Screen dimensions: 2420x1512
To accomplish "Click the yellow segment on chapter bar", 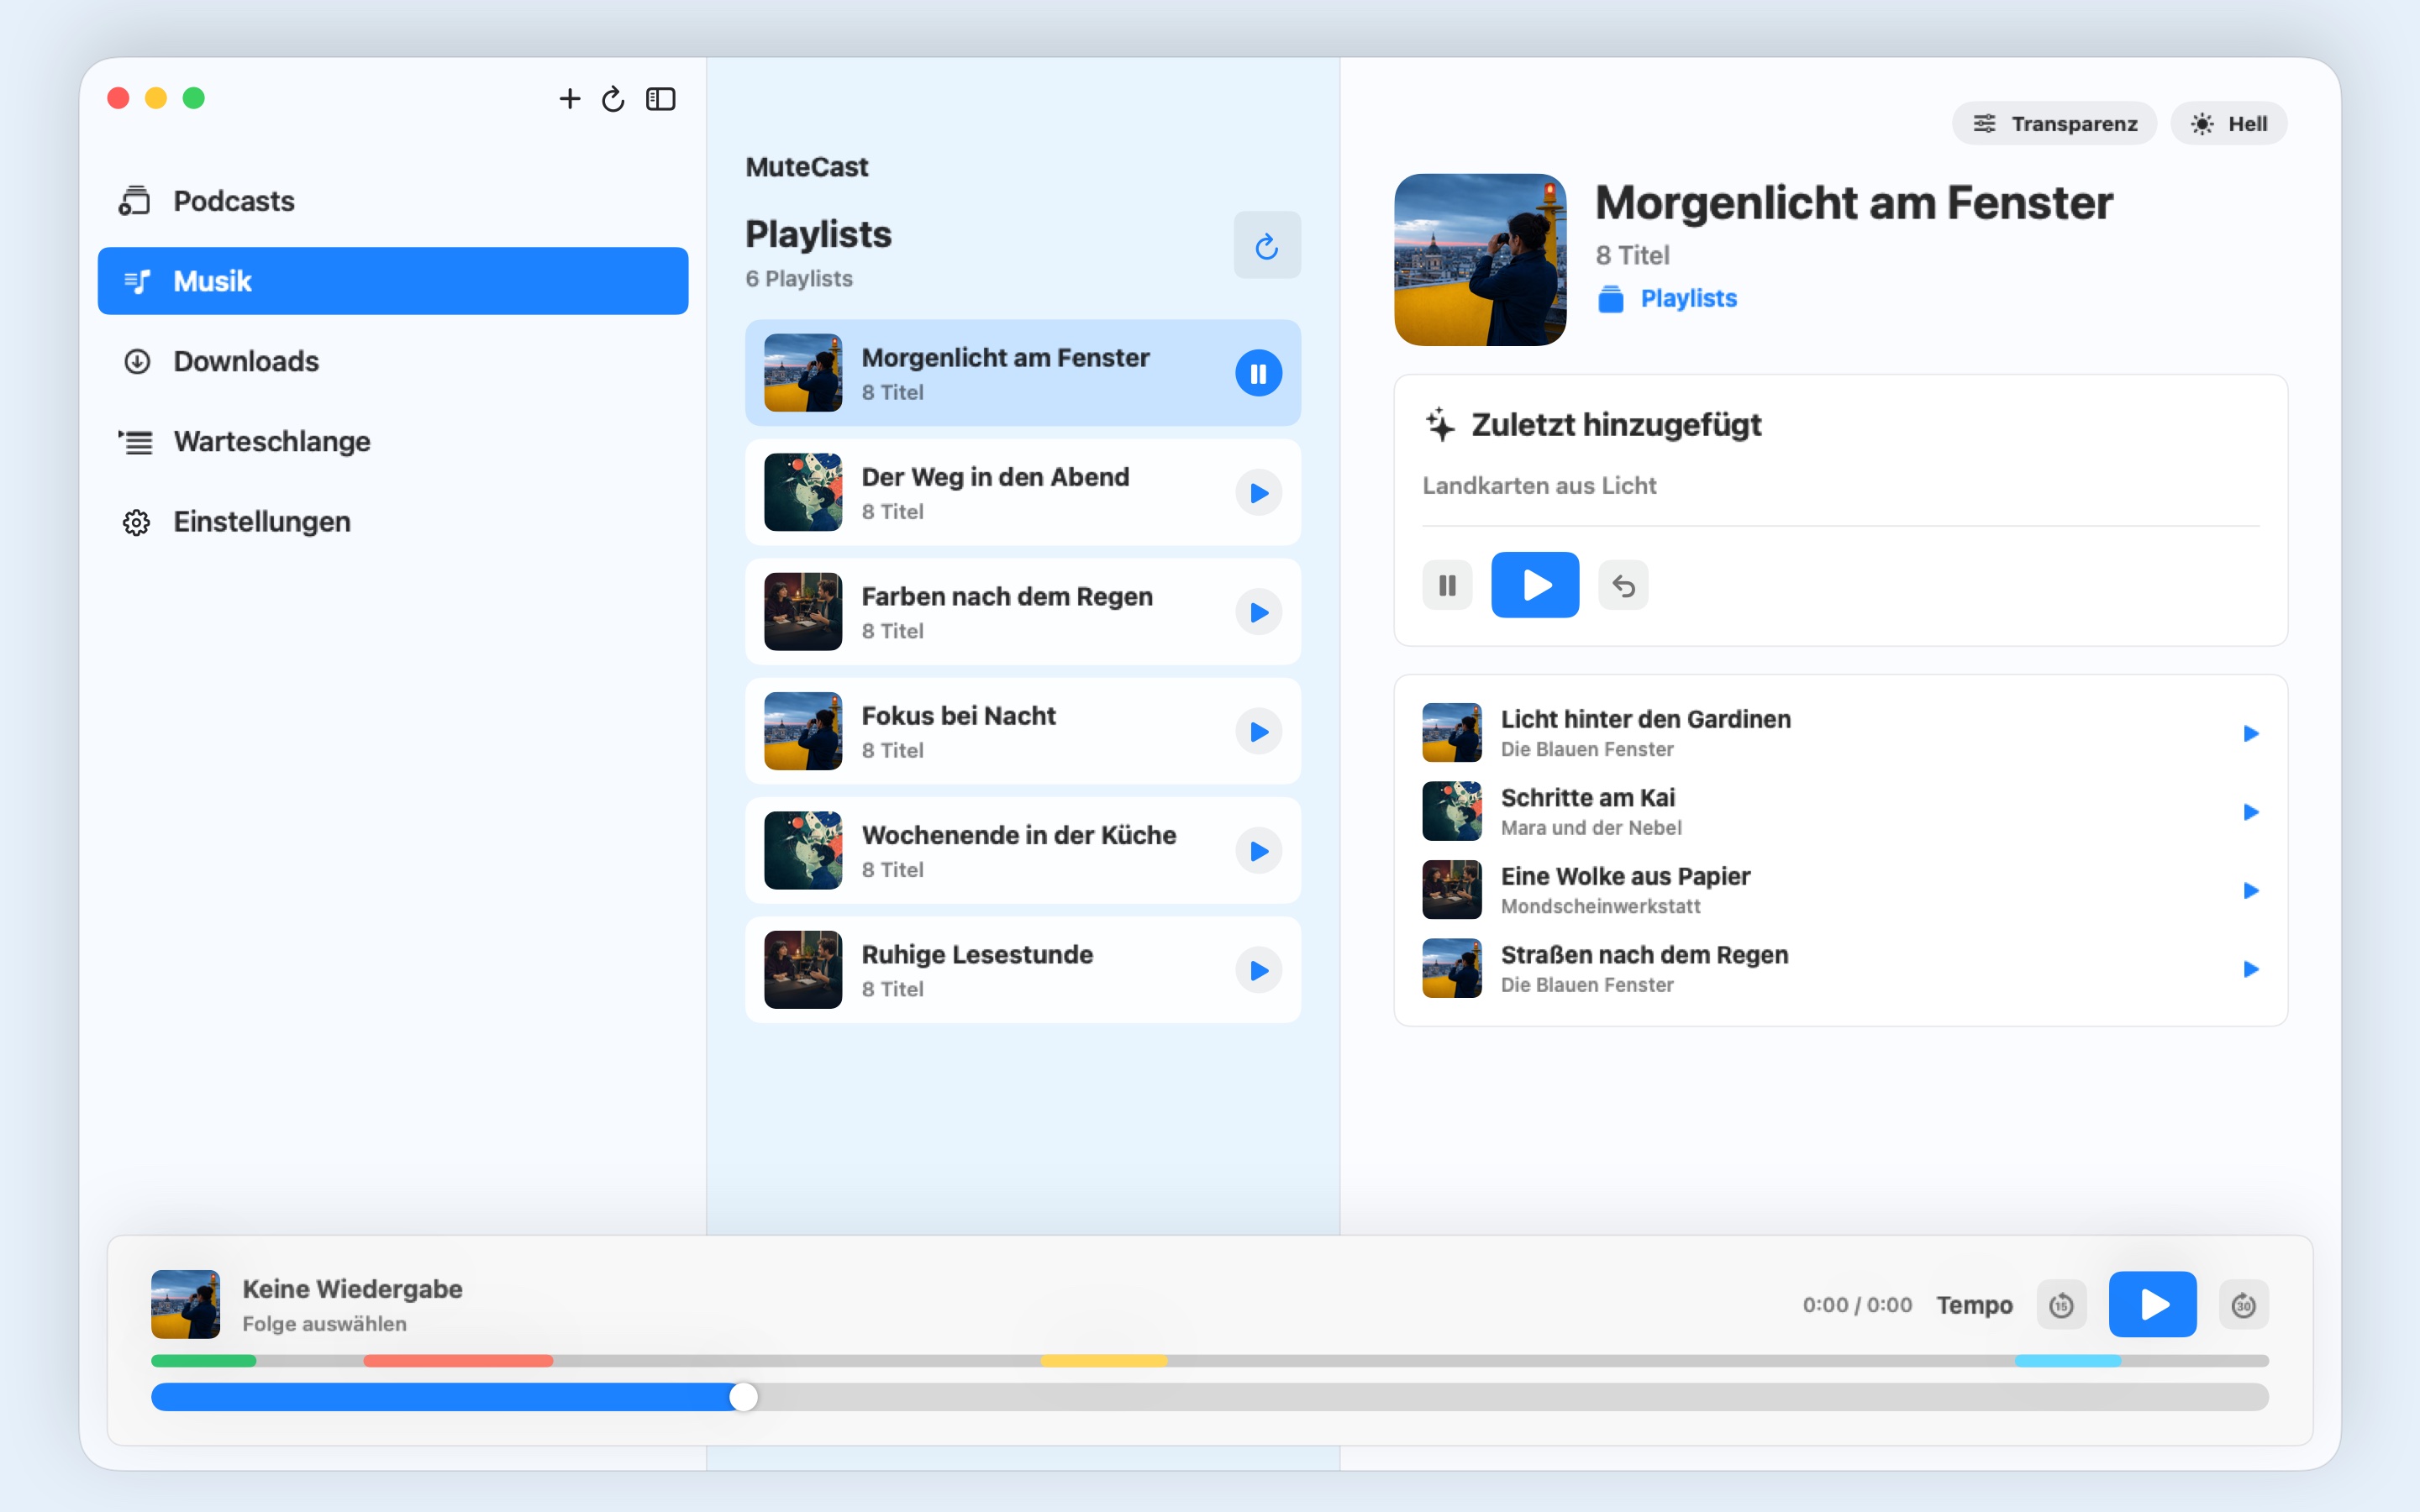I will (x=1104, y=1361).
